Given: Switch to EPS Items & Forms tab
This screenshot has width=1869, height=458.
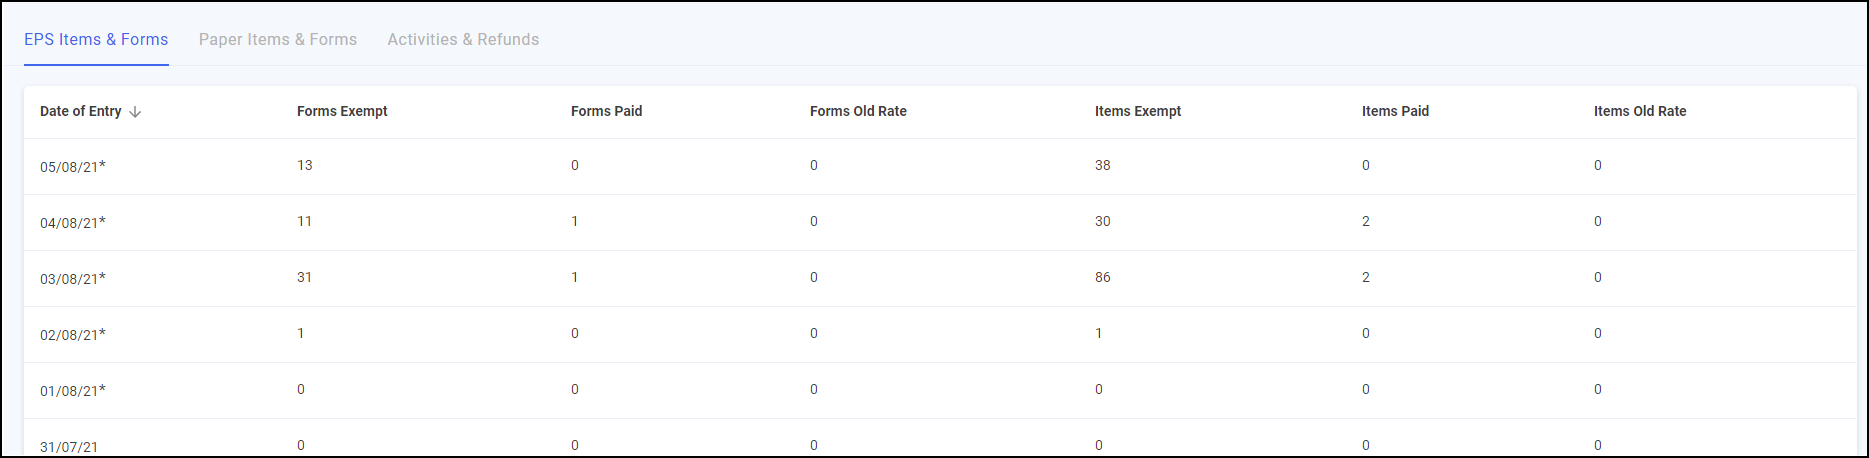Looking at the screenshot, I should click(96, 40).
